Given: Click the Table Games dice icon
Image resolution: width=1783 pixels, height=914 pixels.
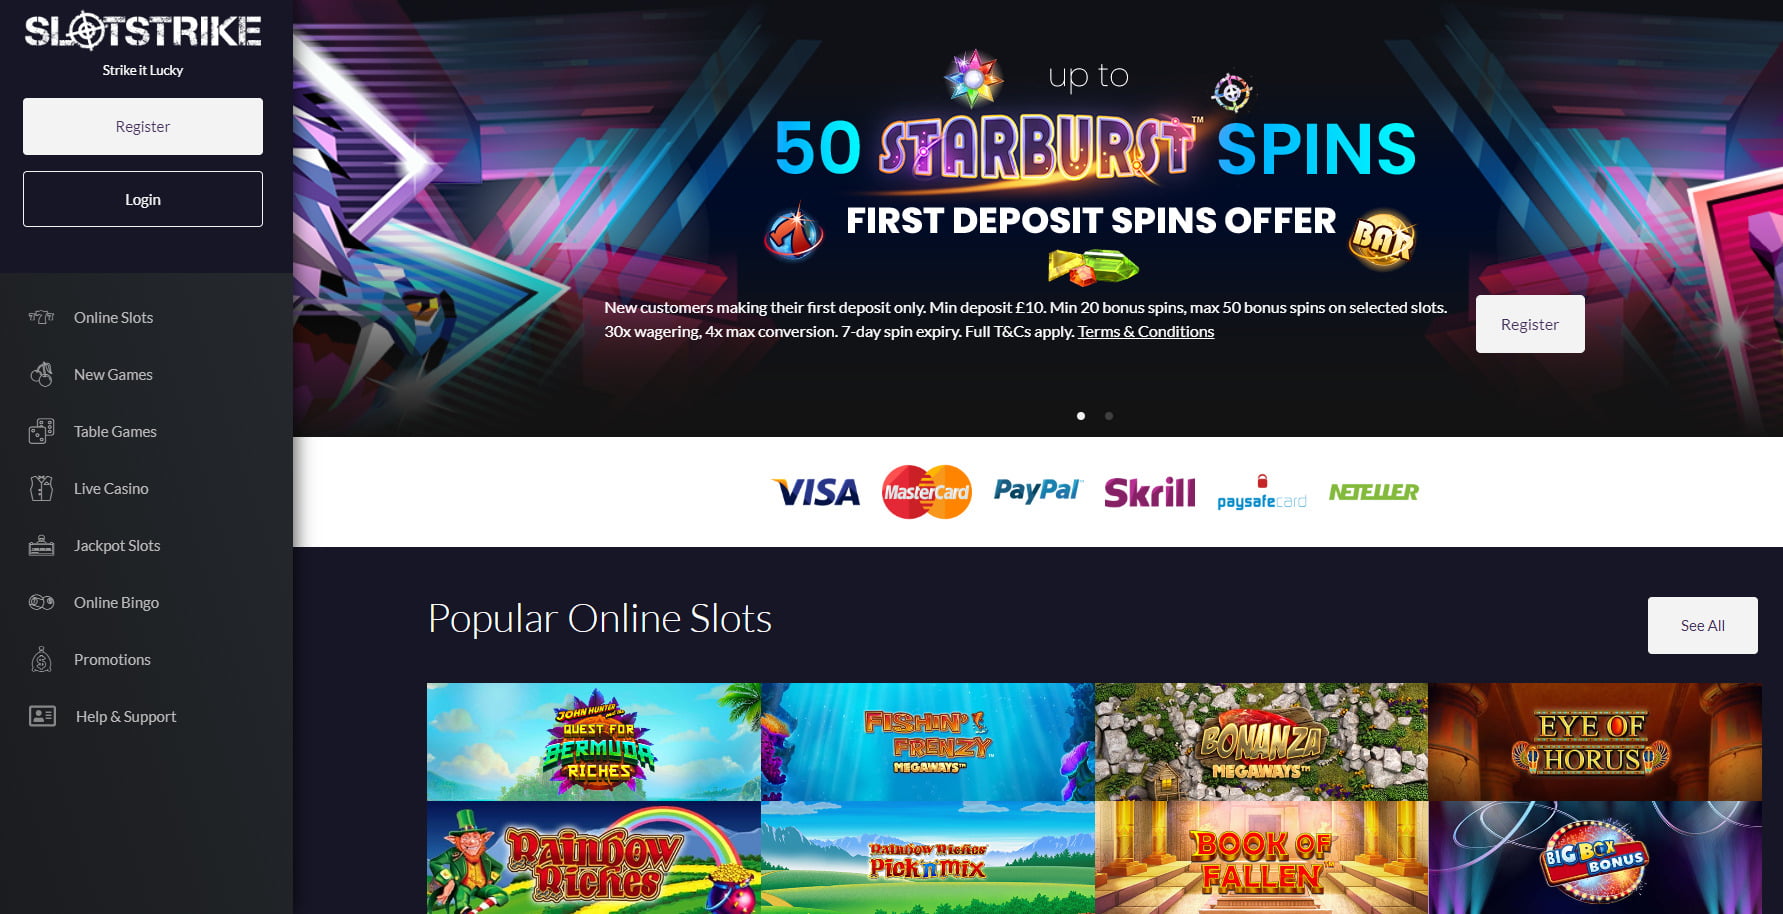Looking at the screenshot, I should point(41,431).
